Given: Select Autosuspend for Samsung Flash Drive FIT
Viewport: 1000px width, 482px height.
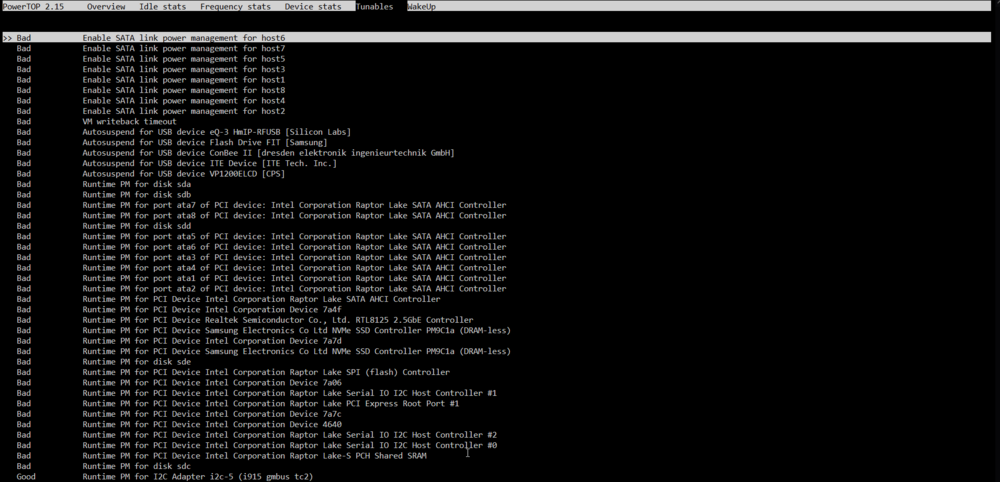Looking at the screenshot, I should (x=172, y=142).
